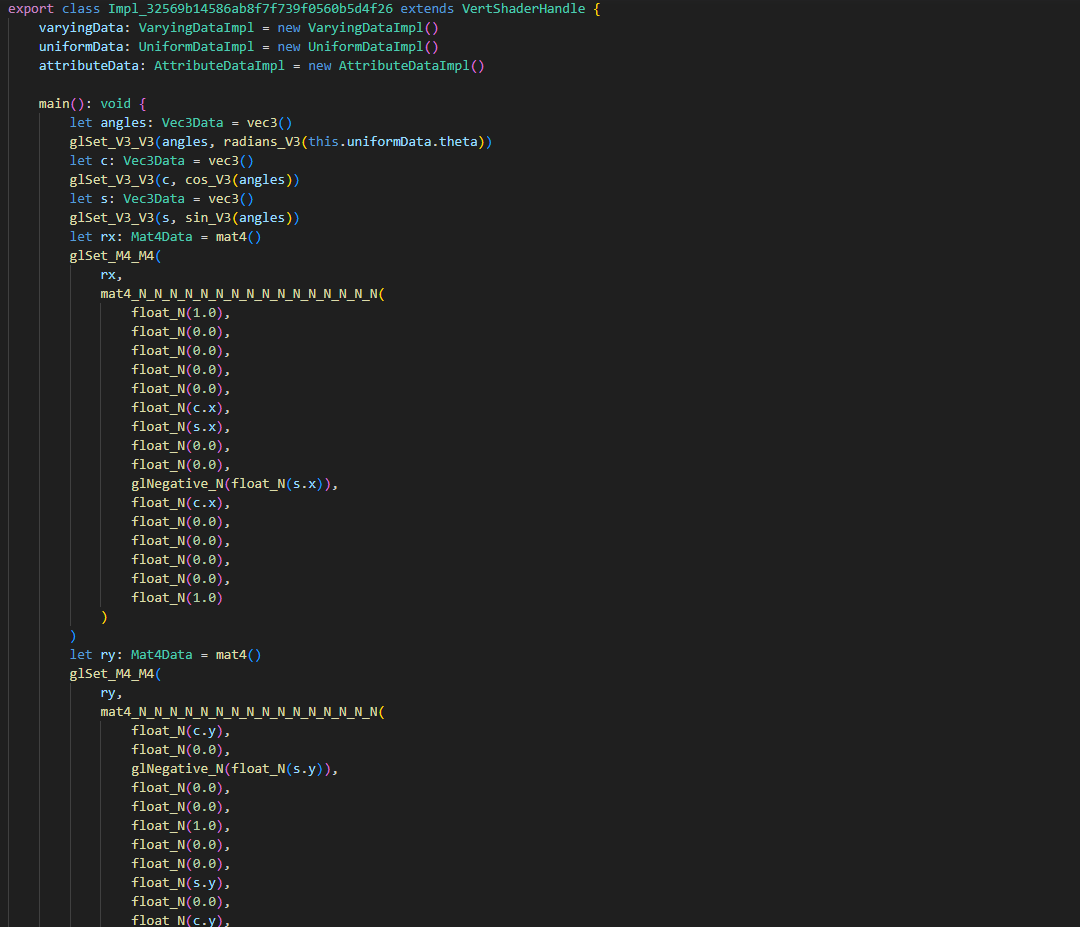Click float_N(1.0) in the ry matrix
Viewport: 1080px width, 927px height.
click(x=180, y=825)
